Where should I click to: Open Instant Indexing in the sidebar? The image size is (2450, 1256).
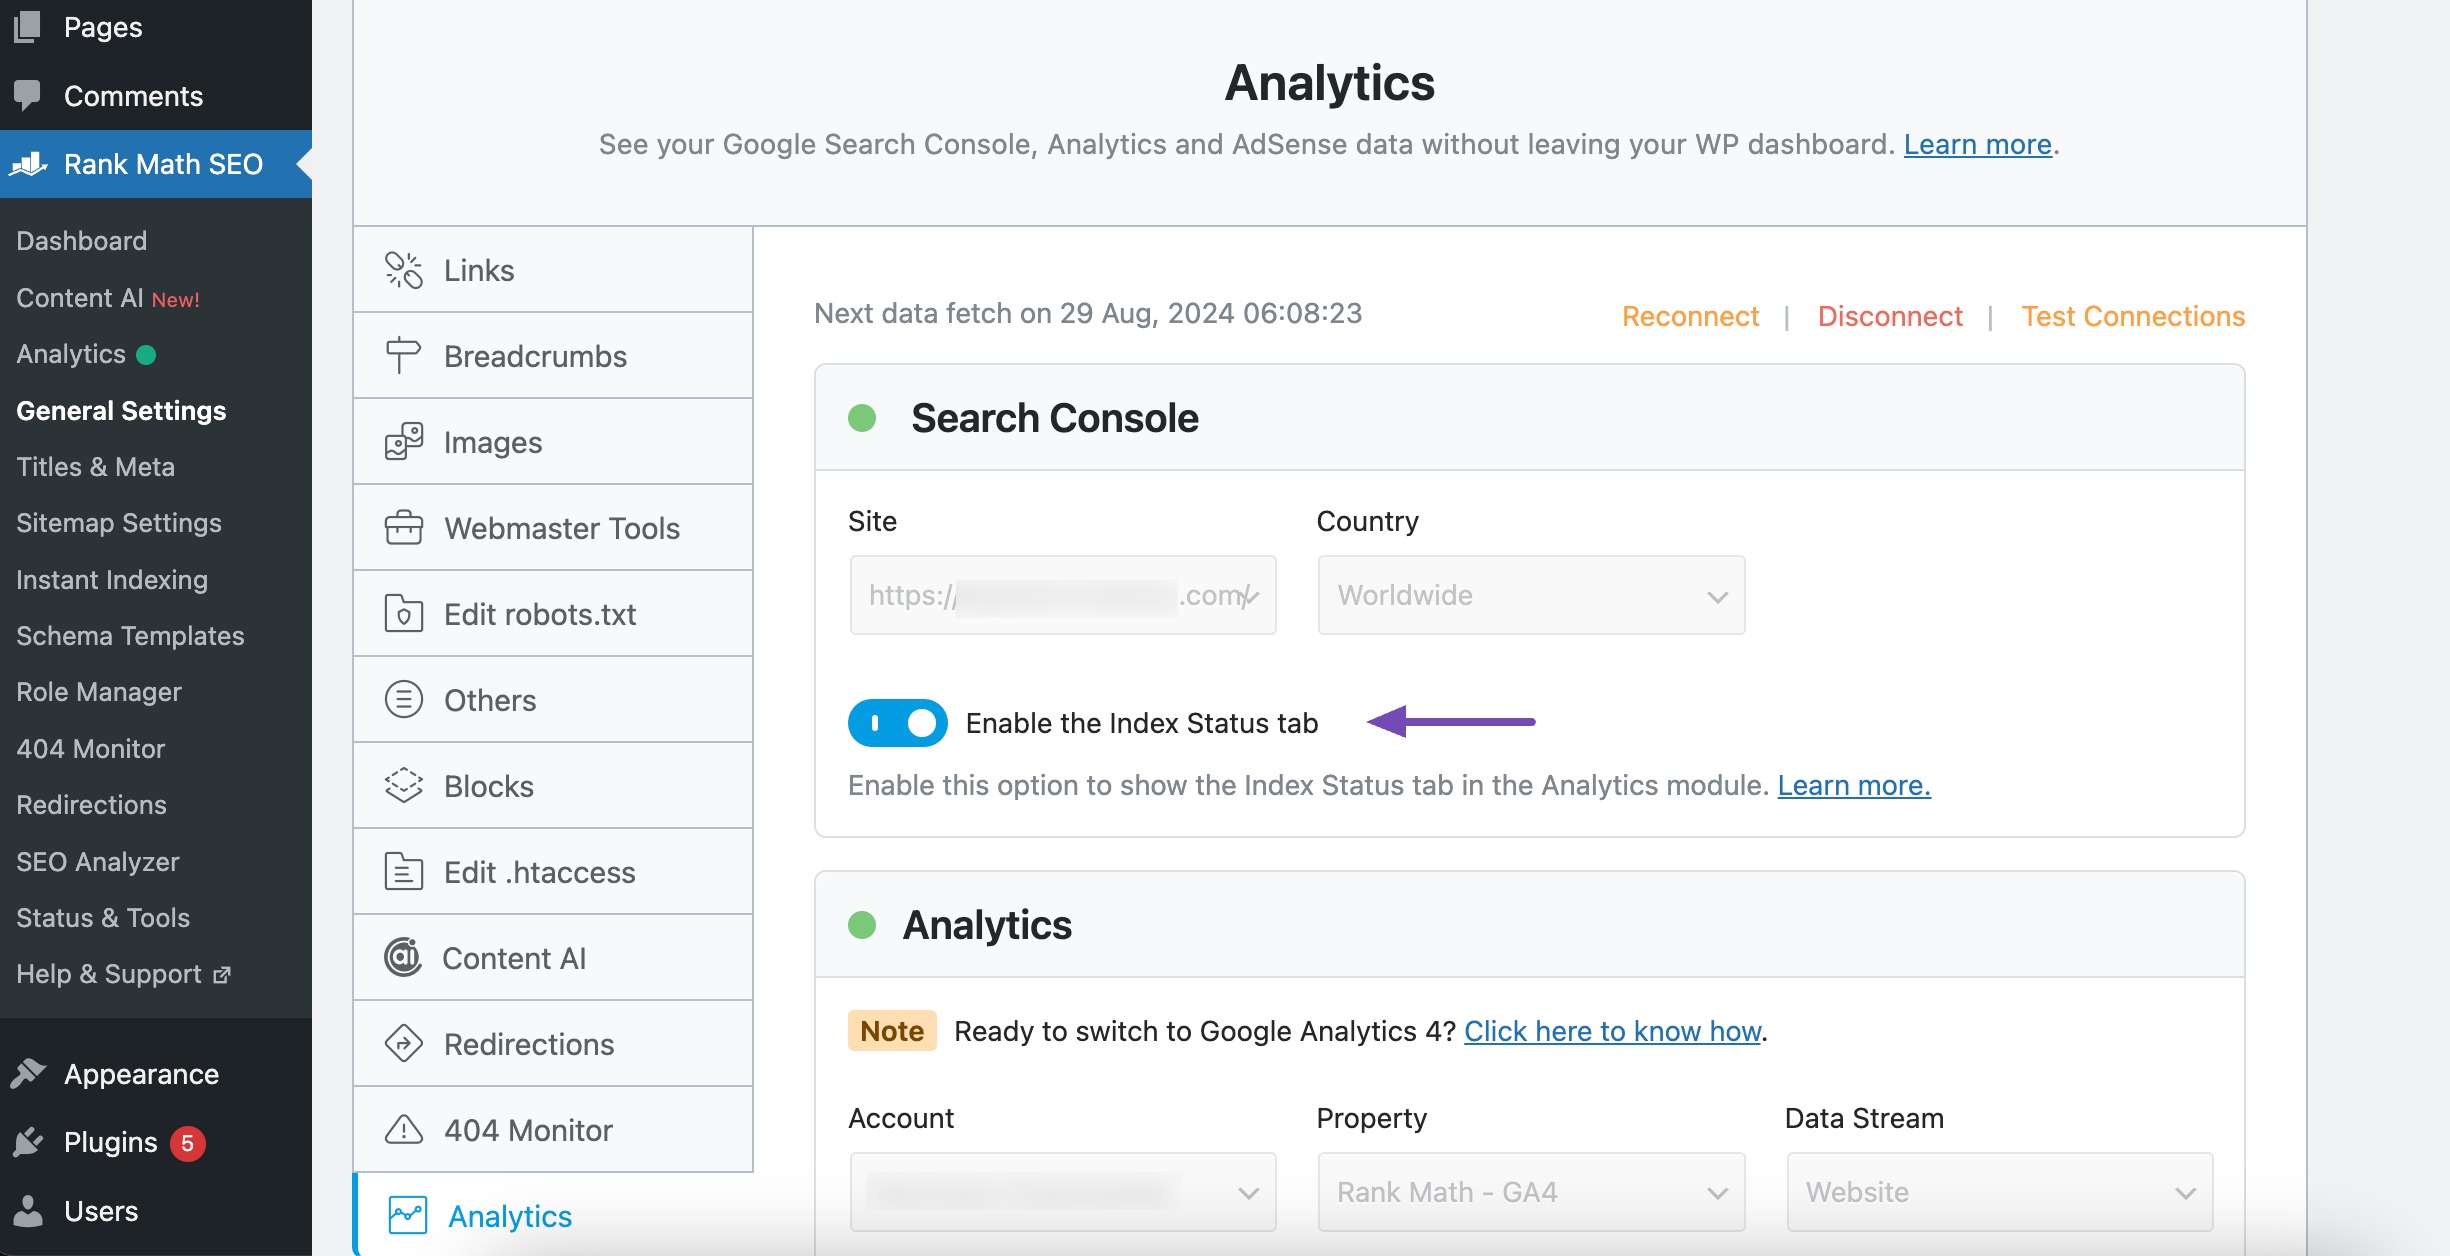click(112, 580)
